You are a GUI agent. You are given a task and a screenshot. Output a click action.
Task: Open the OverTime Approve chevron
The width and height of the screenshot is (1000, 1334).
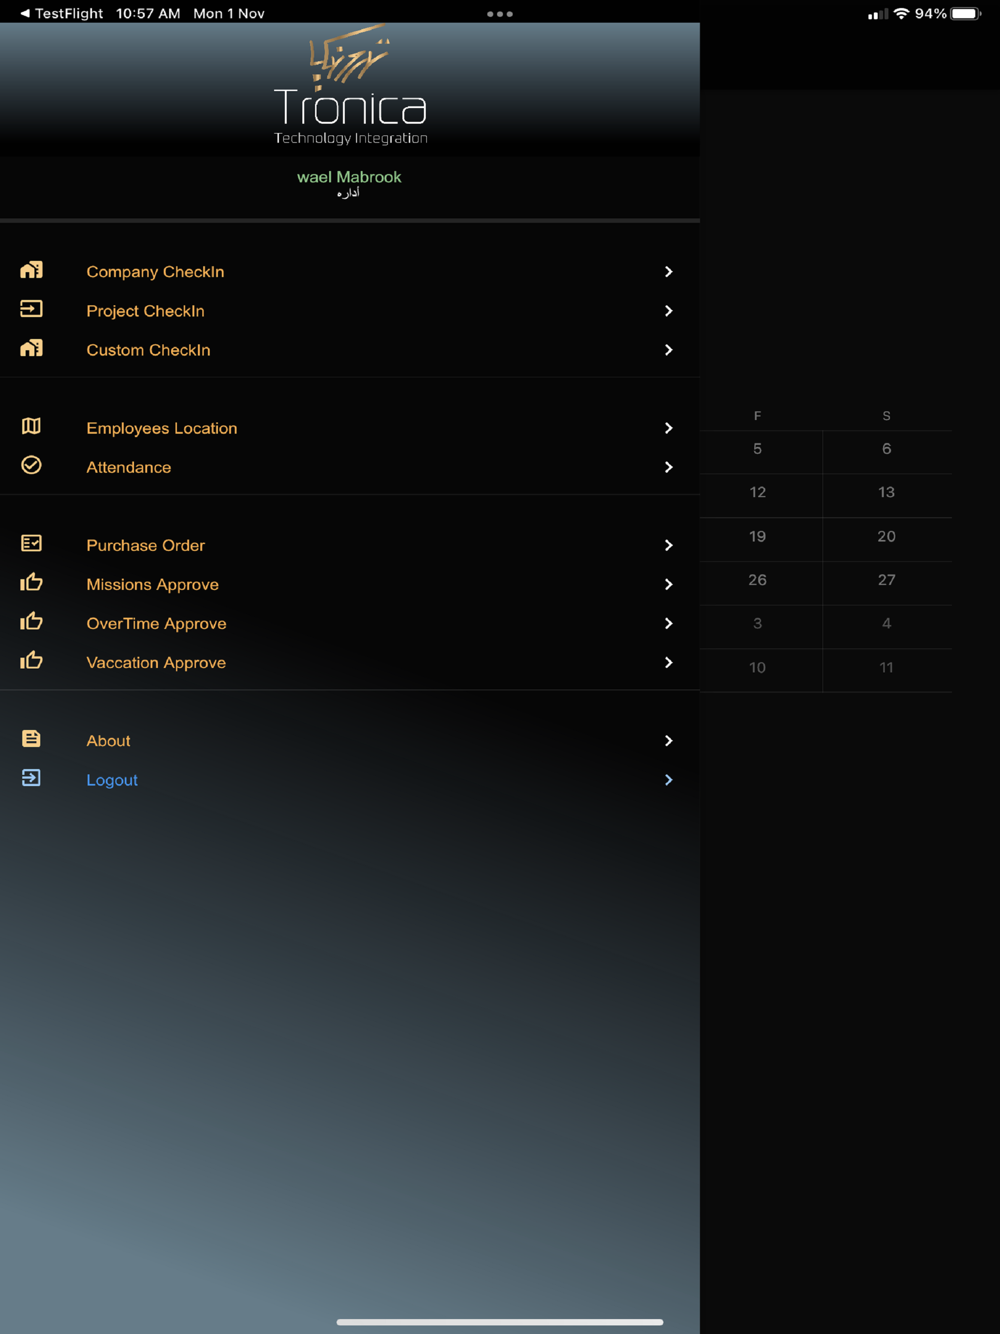pos(669,623)
